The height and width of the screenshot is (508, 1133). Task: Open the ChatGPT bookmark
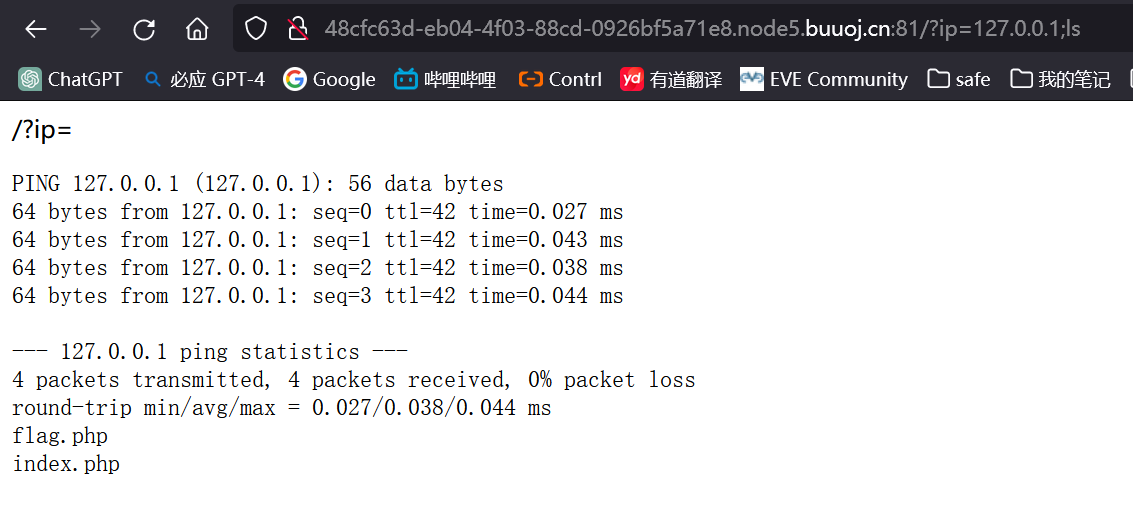pyautogui.click(x=70, y=79)
